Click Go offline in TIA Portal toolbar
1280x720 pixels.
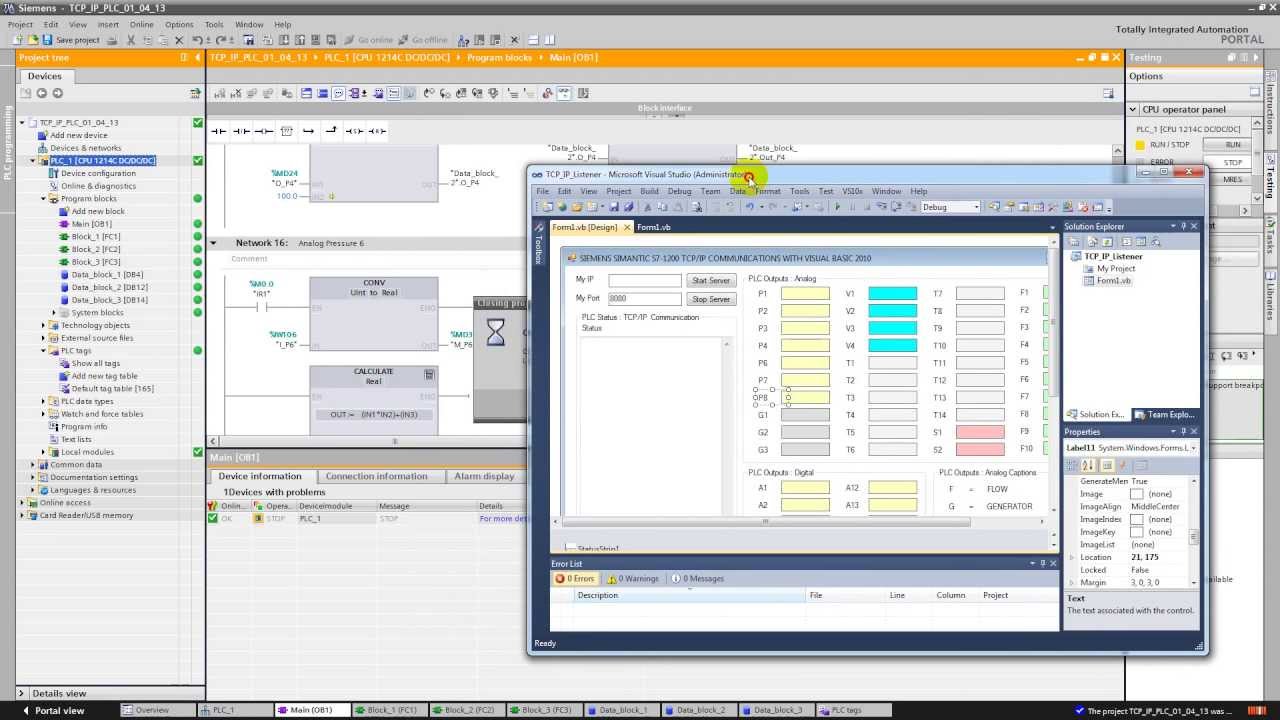422,40
